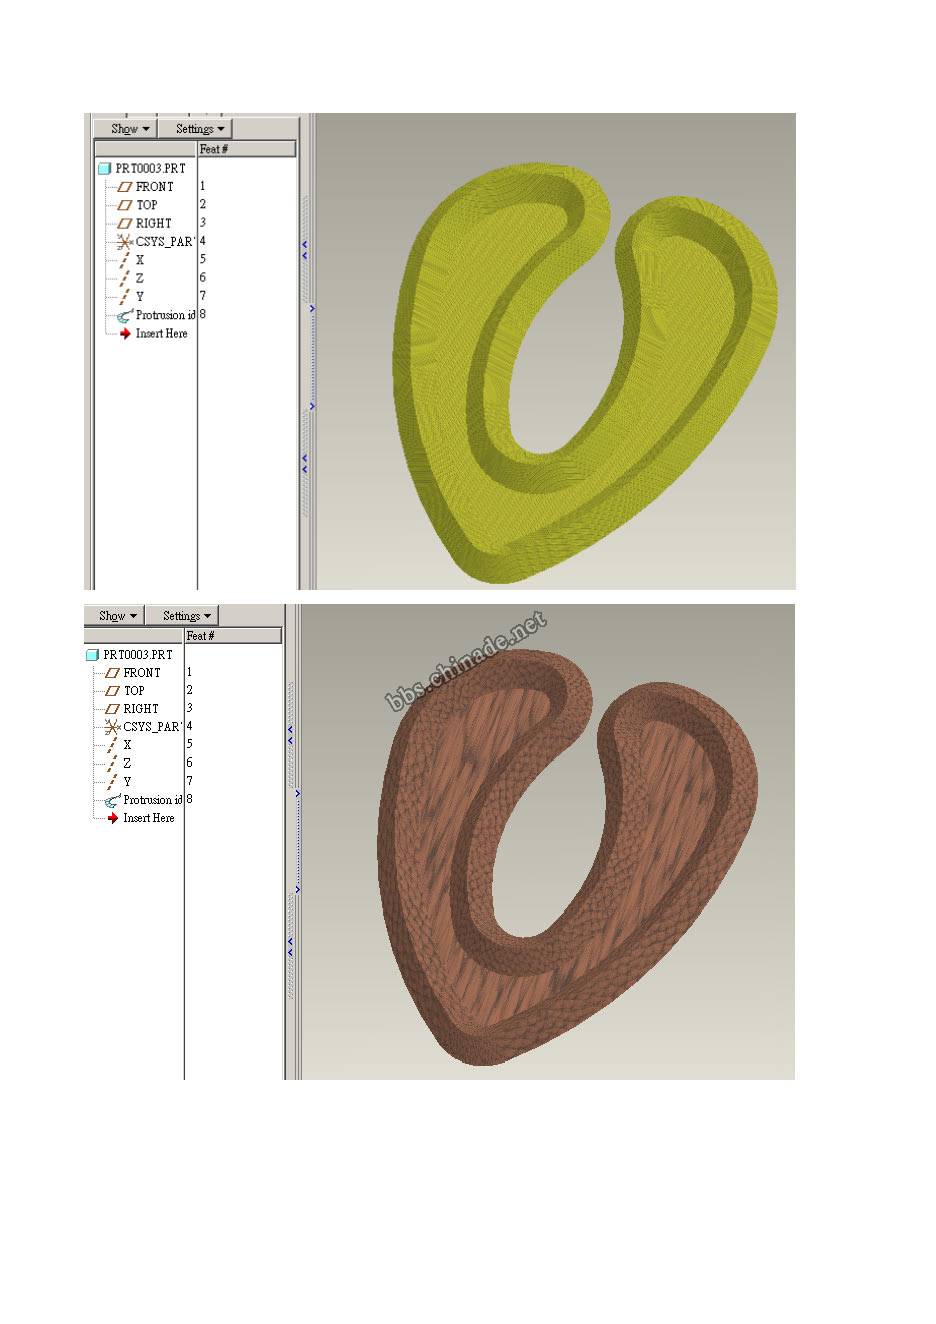The height and width of the screenshot is (1324, 936).
Task: Select the RIGHT datum plane icon in the brown model's tree
Action: (x=113, y=709)
